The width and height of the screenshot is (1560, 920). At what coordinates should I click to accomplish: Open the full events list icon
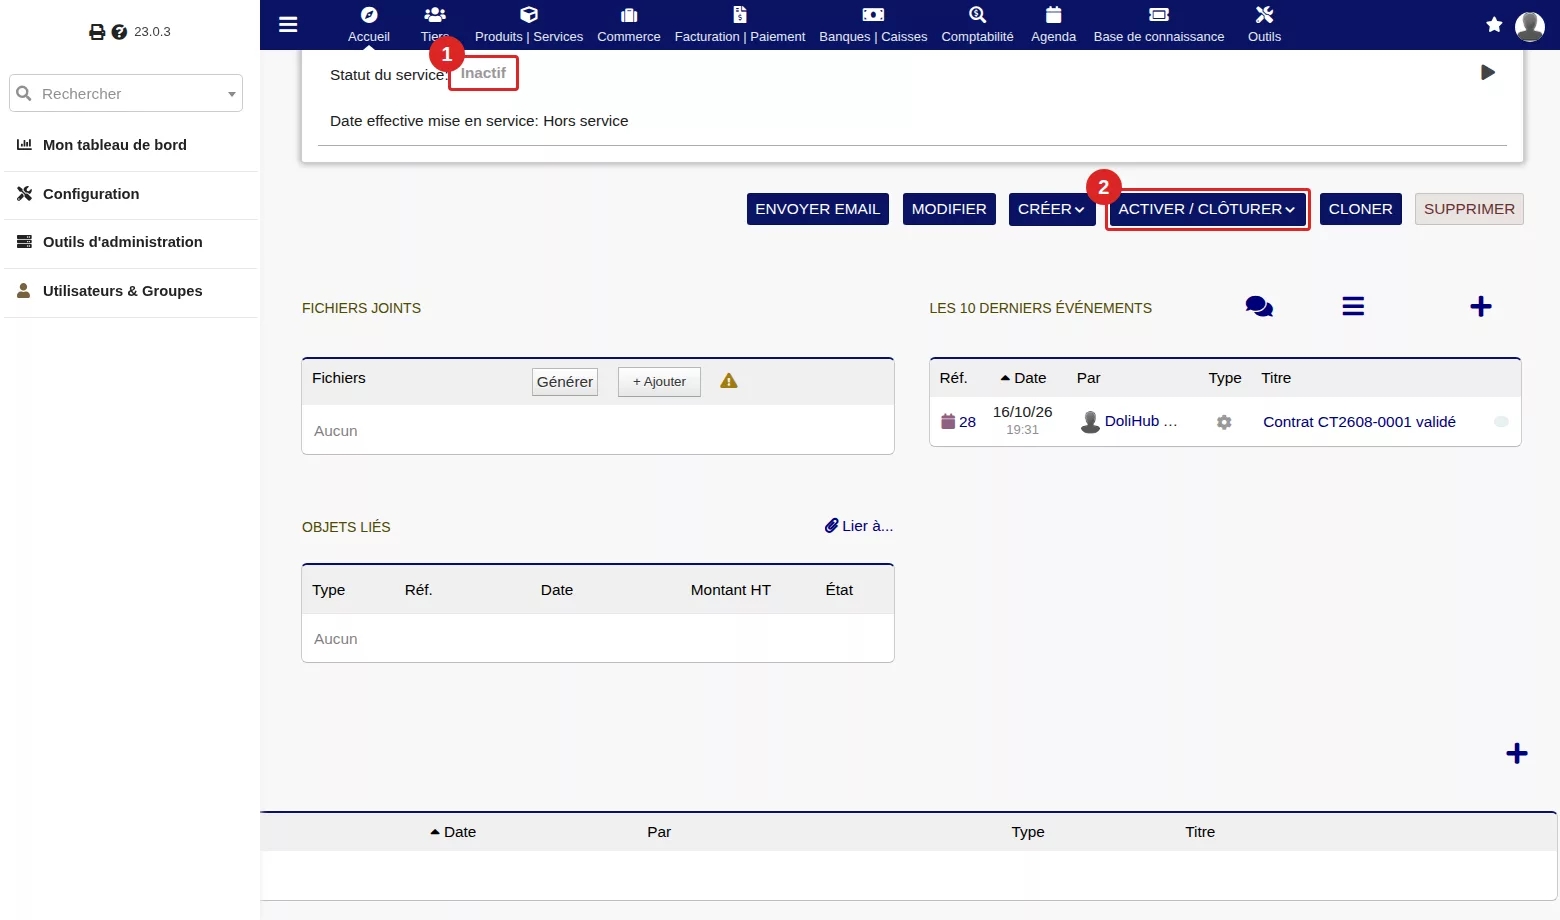point(1353,306)
